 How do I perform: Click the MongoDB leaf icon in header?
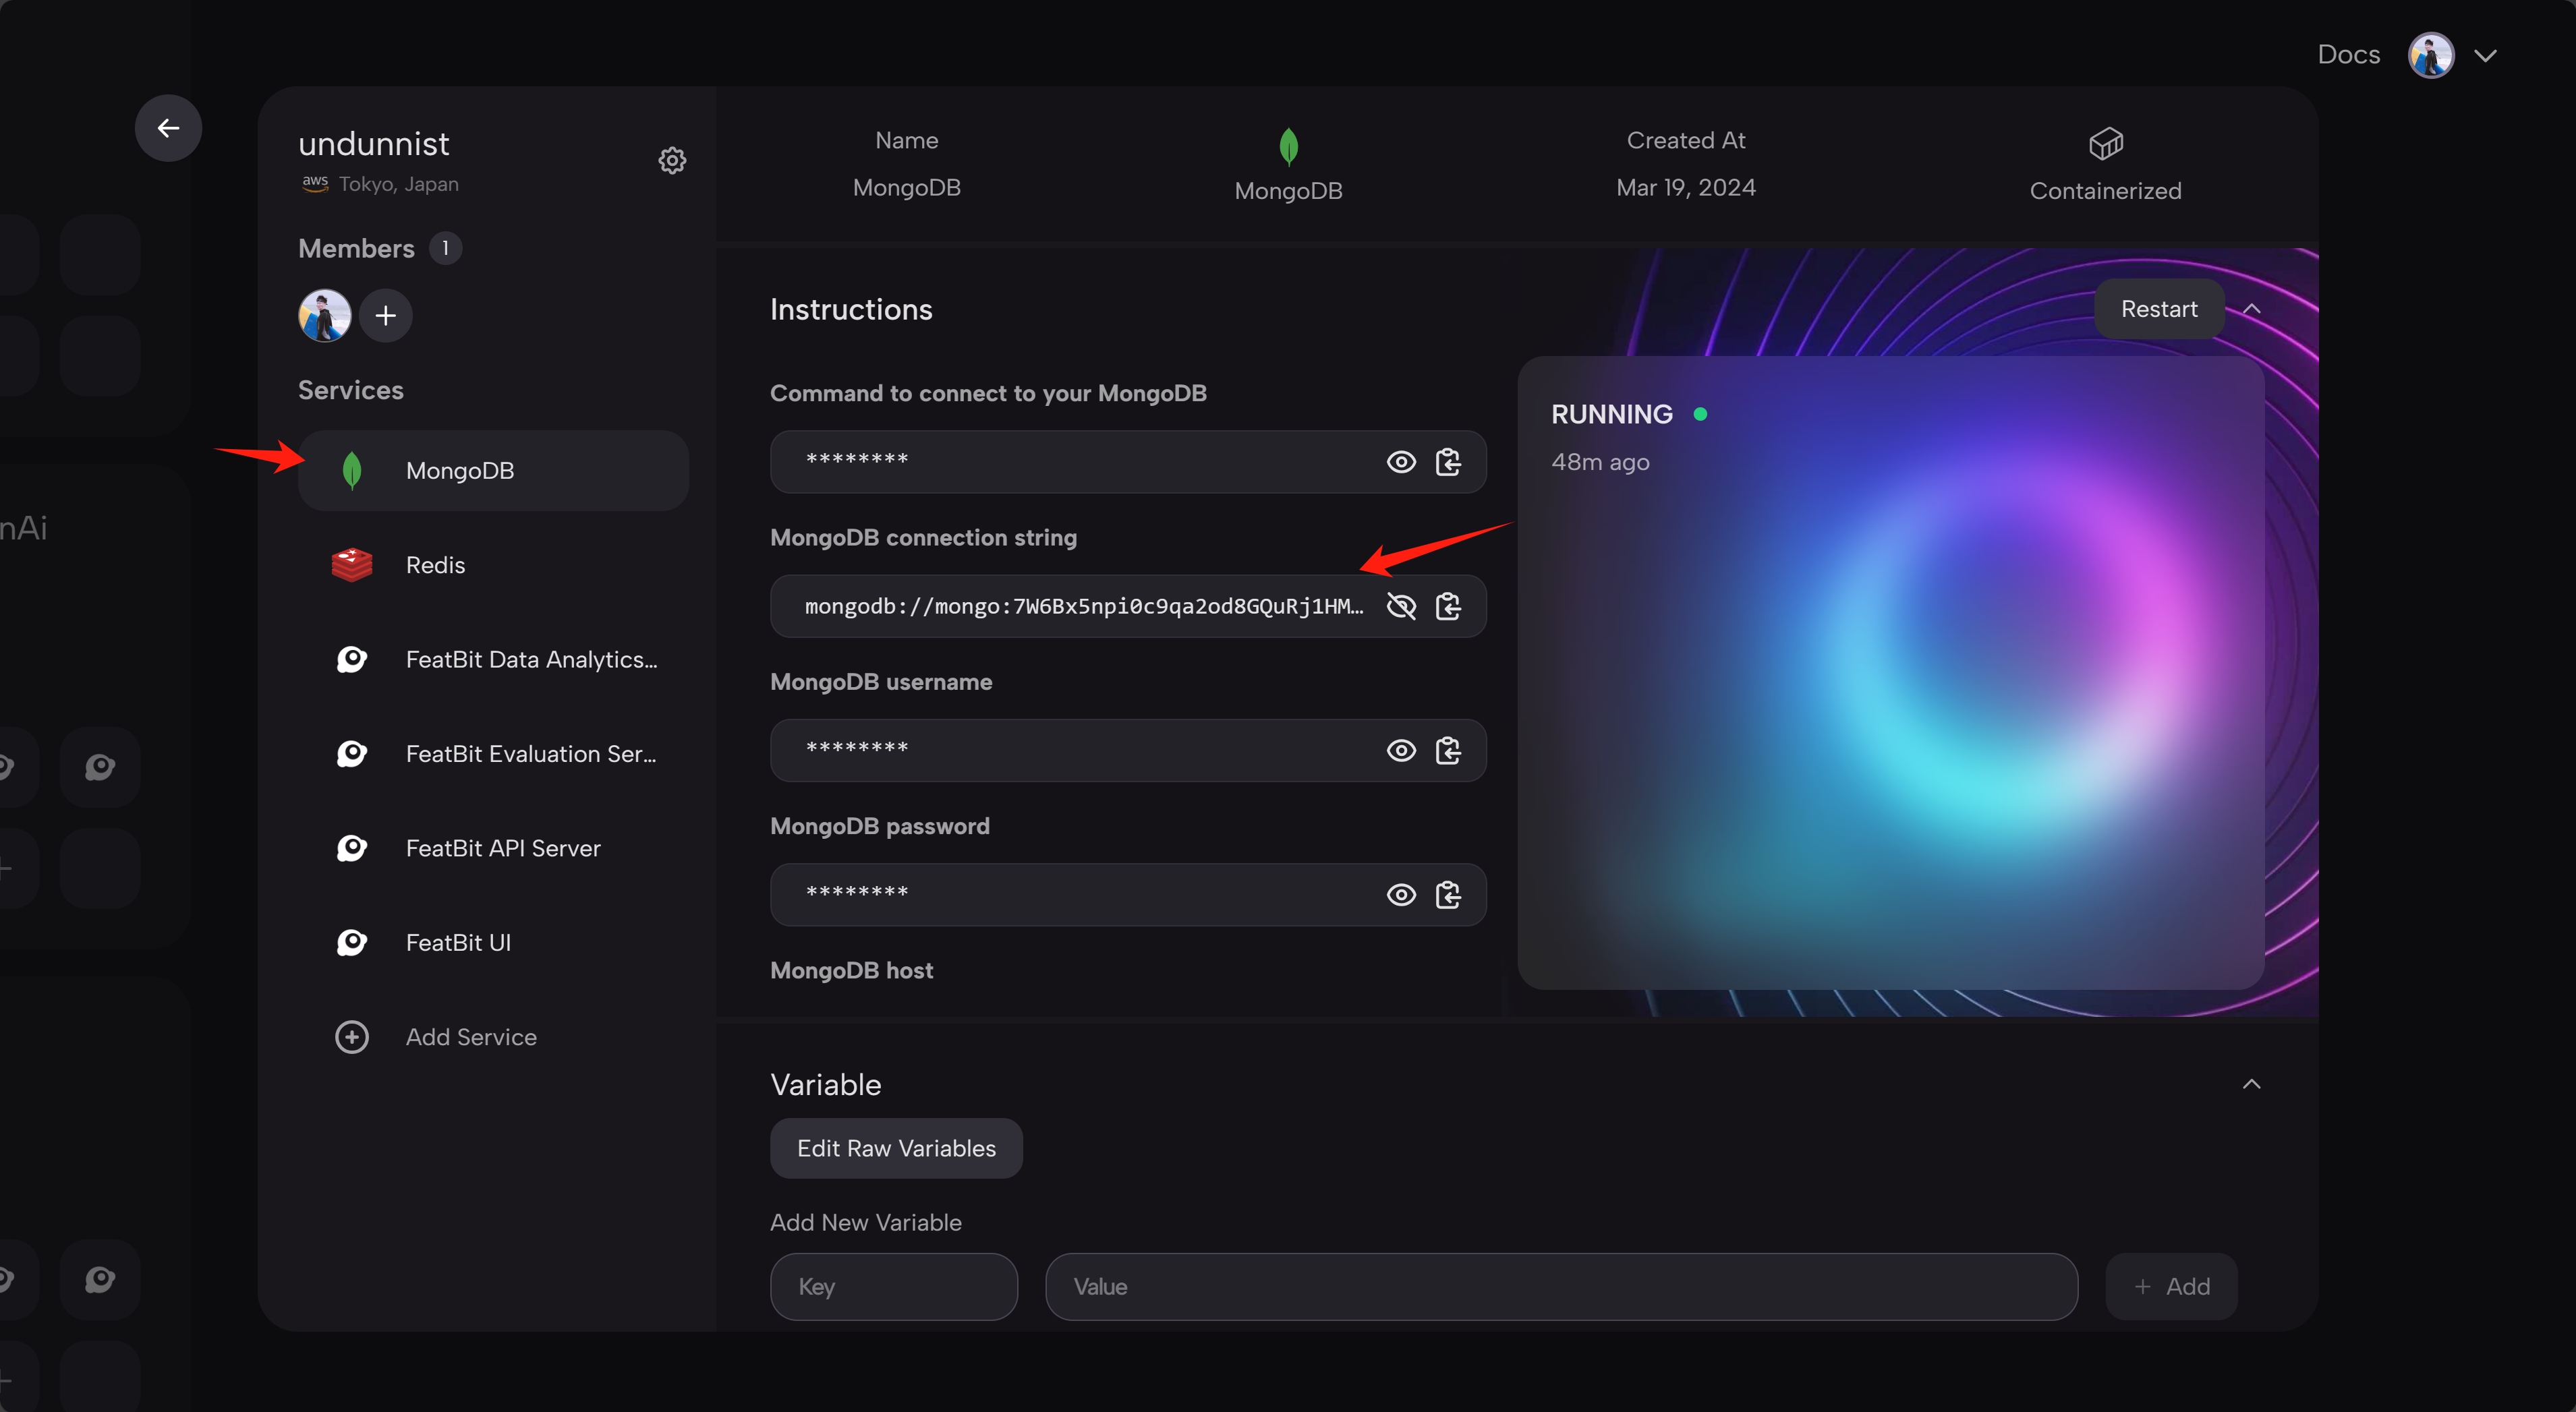(1288, 146)
